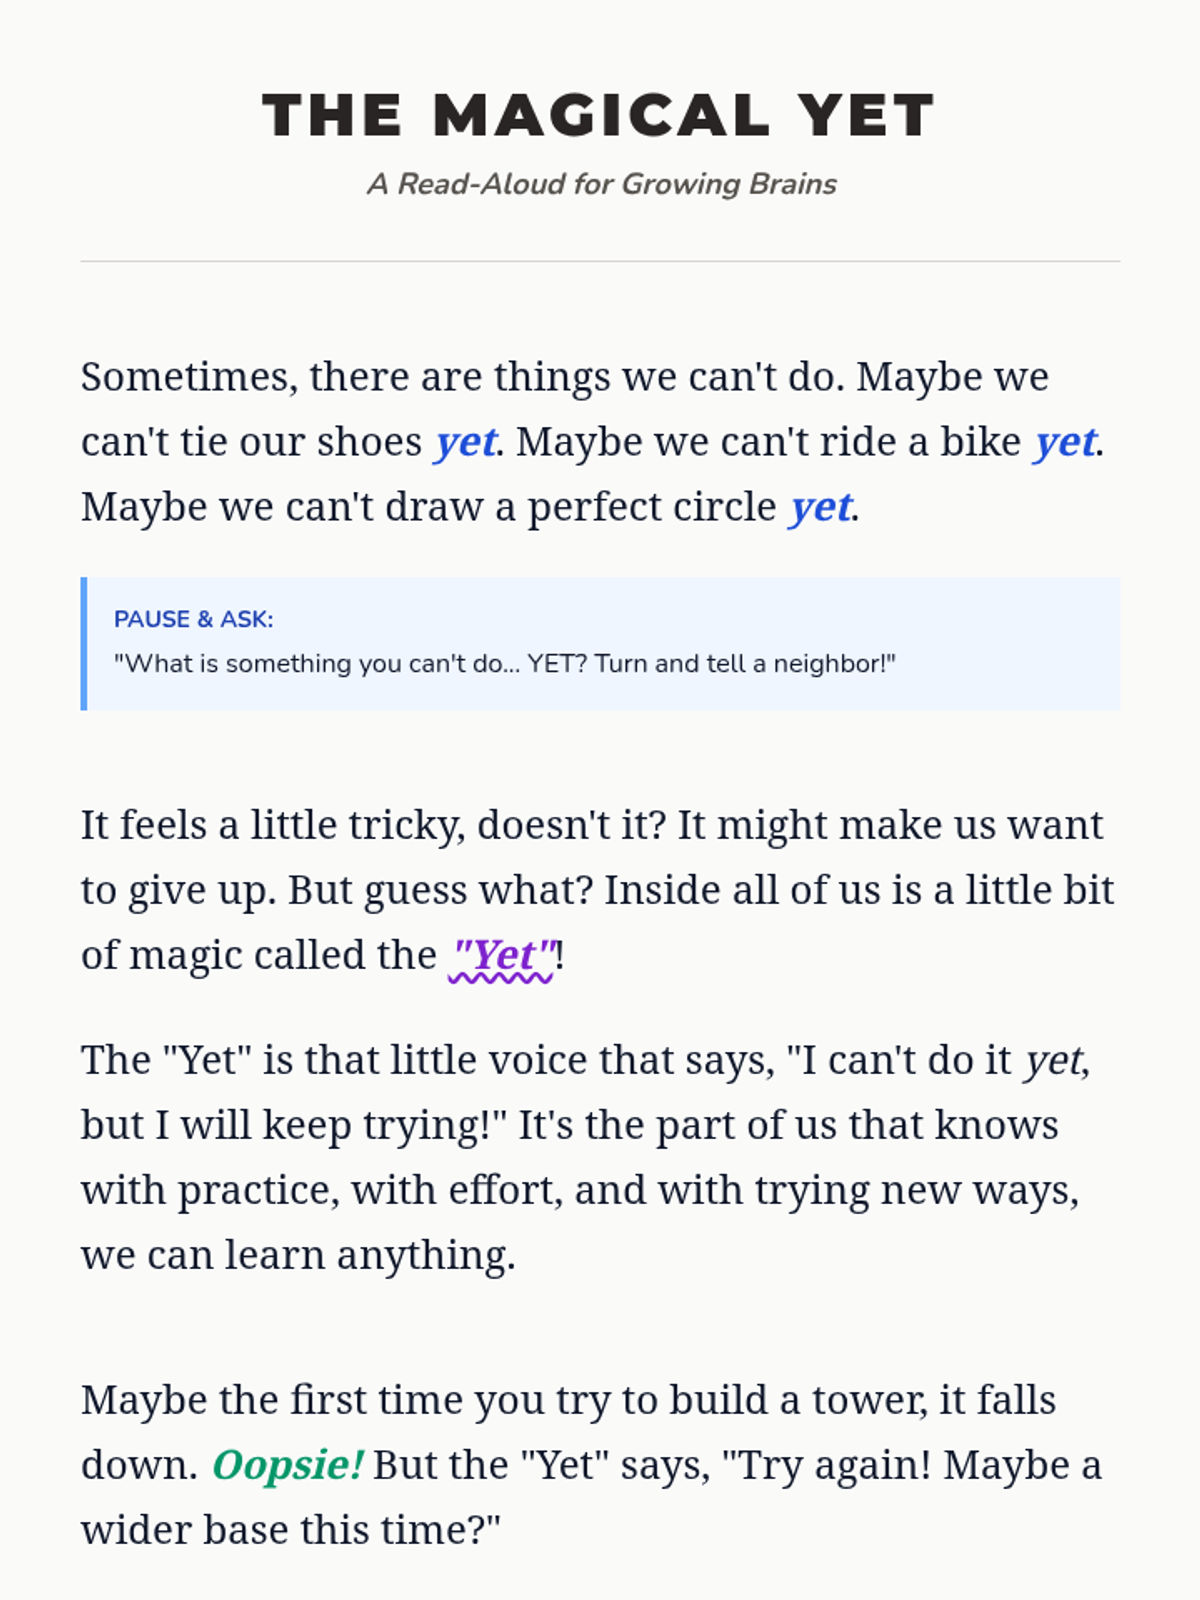Viewport: 1200px width, 1600px height.
Task: Click the italic "yet" after "I can't do it"
Action: click(x=1053, y=1060)
